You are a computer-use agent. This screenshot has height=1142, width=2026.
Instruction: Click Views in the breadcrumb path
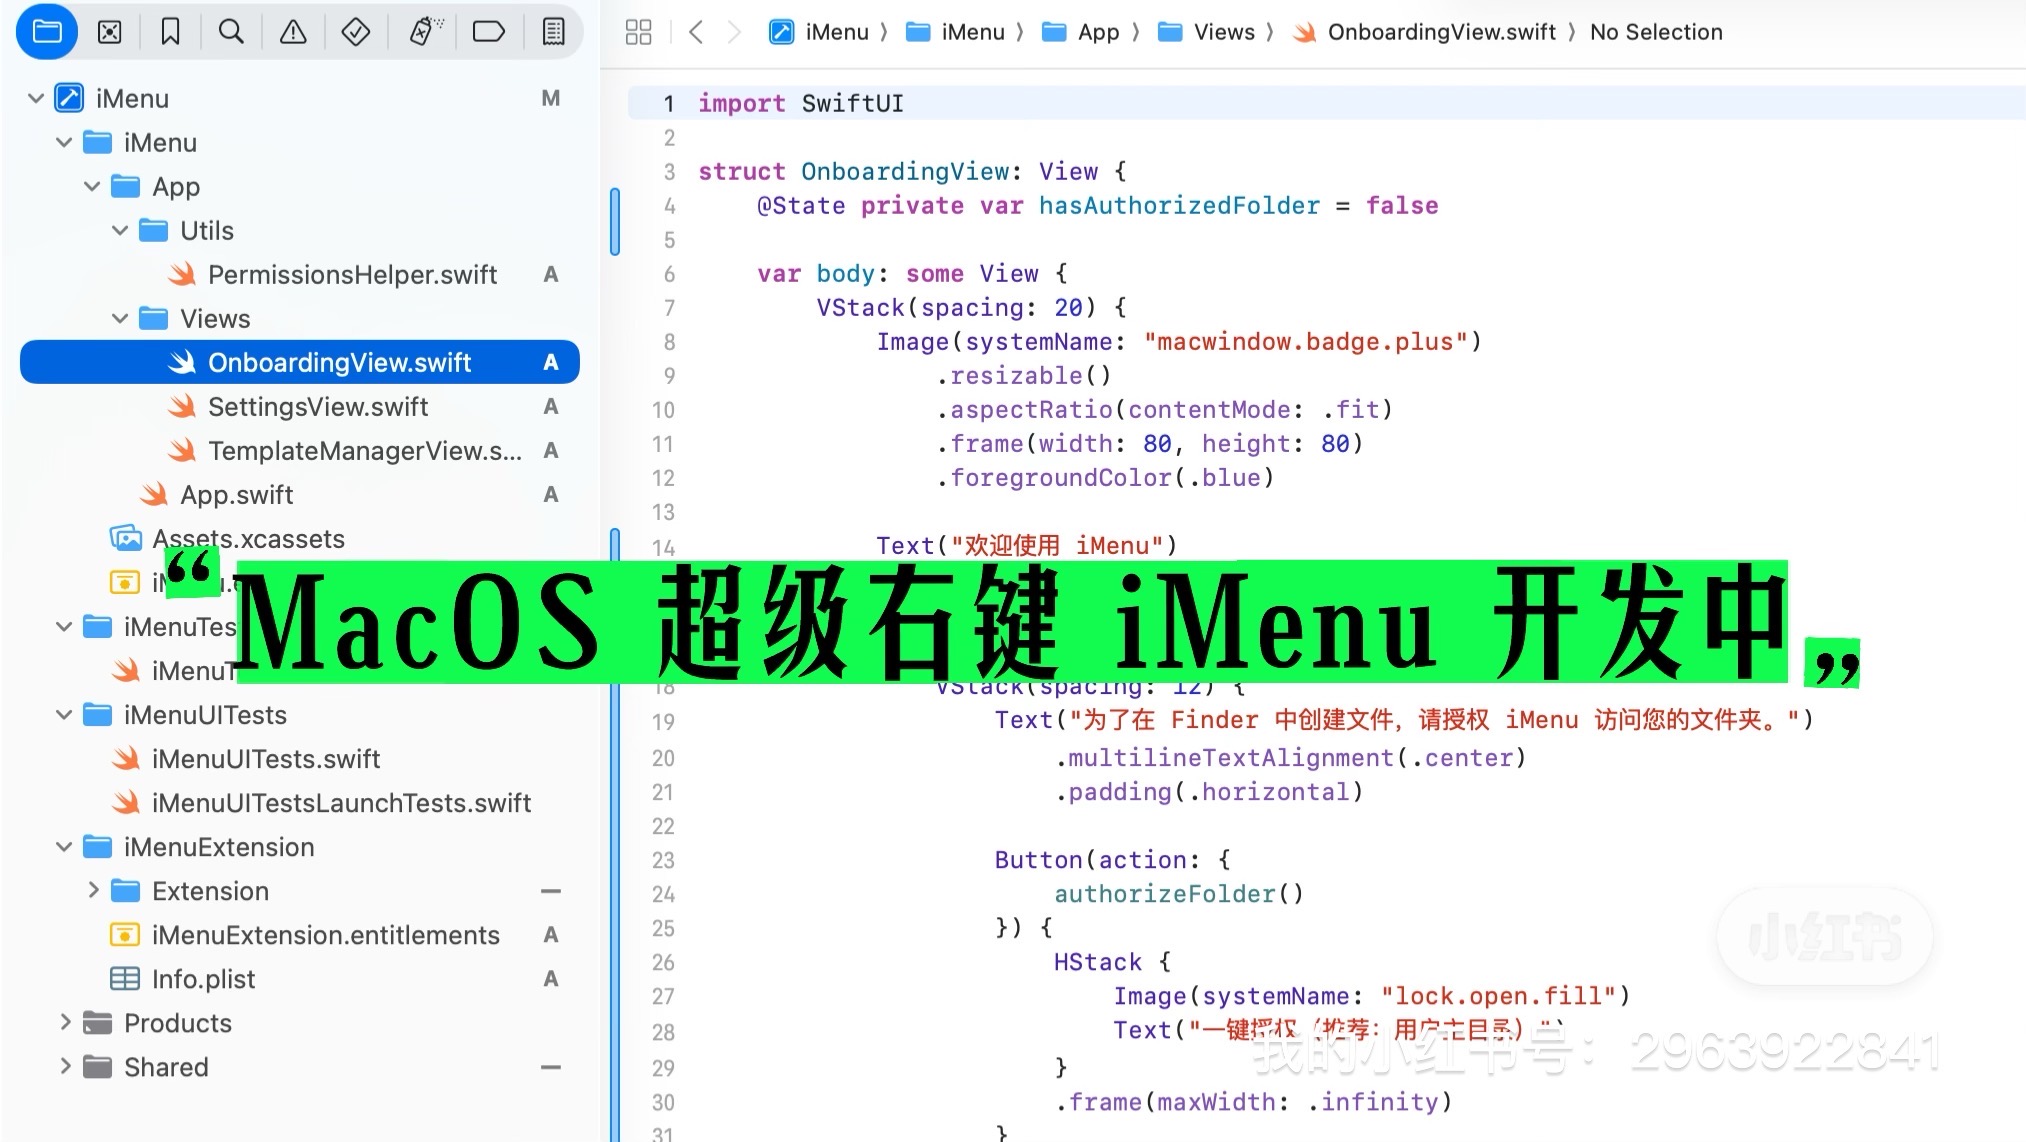[1223, 32]
